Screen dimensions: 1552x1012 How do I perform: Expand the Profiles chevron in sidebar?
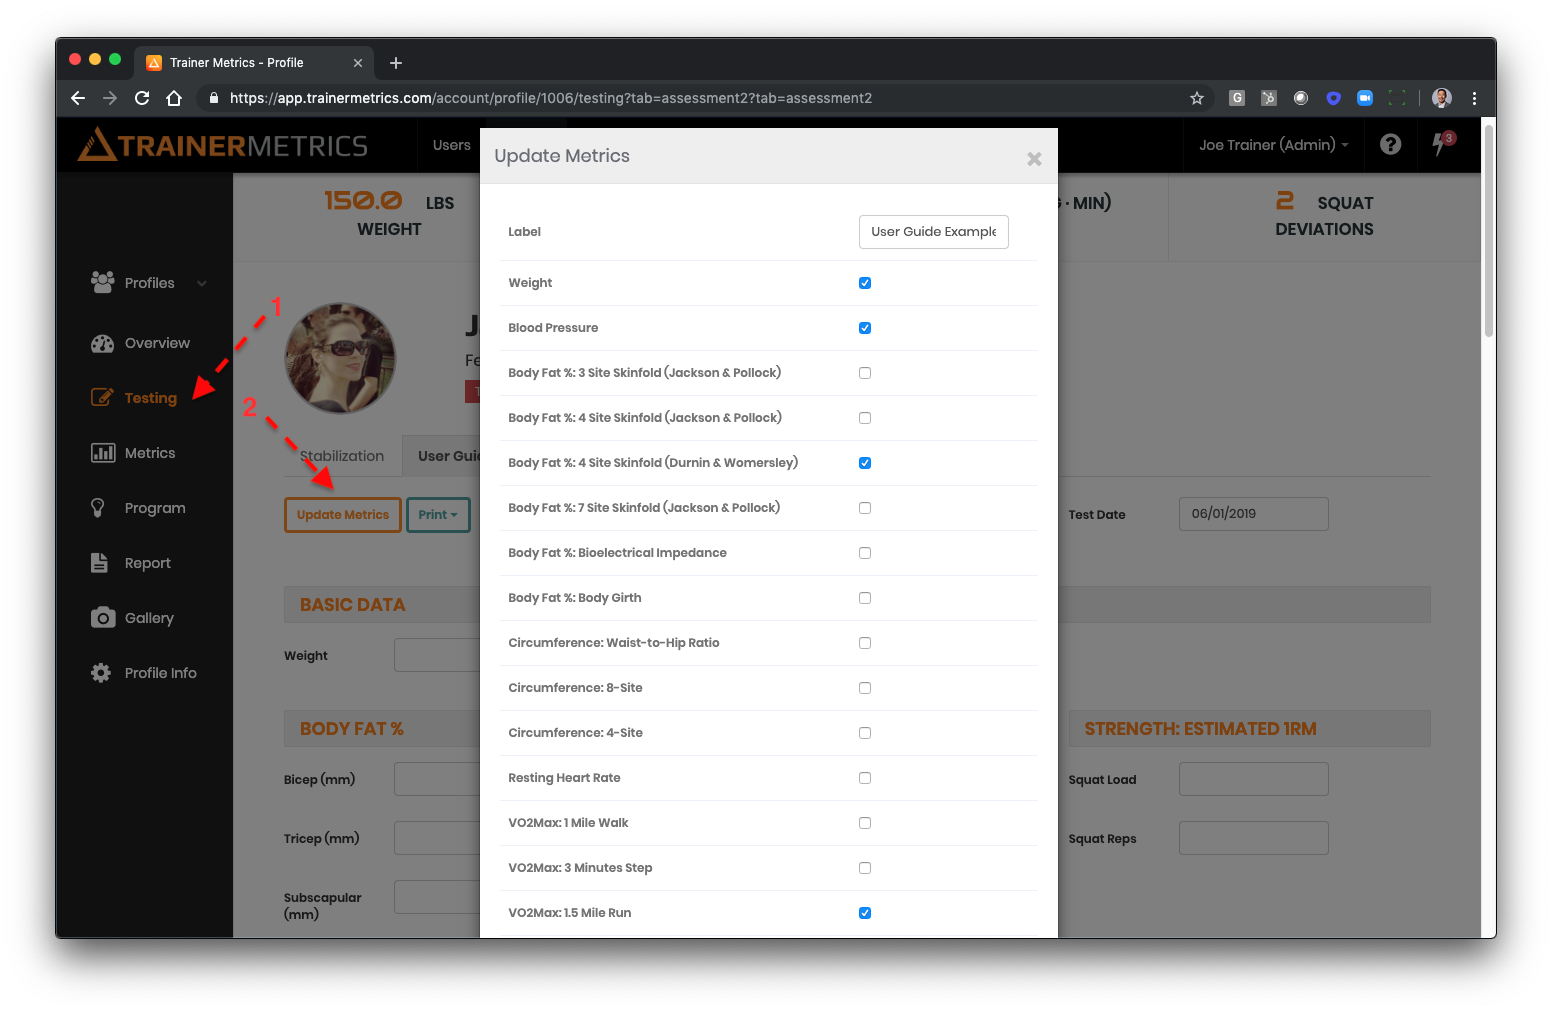pos(202,283)
